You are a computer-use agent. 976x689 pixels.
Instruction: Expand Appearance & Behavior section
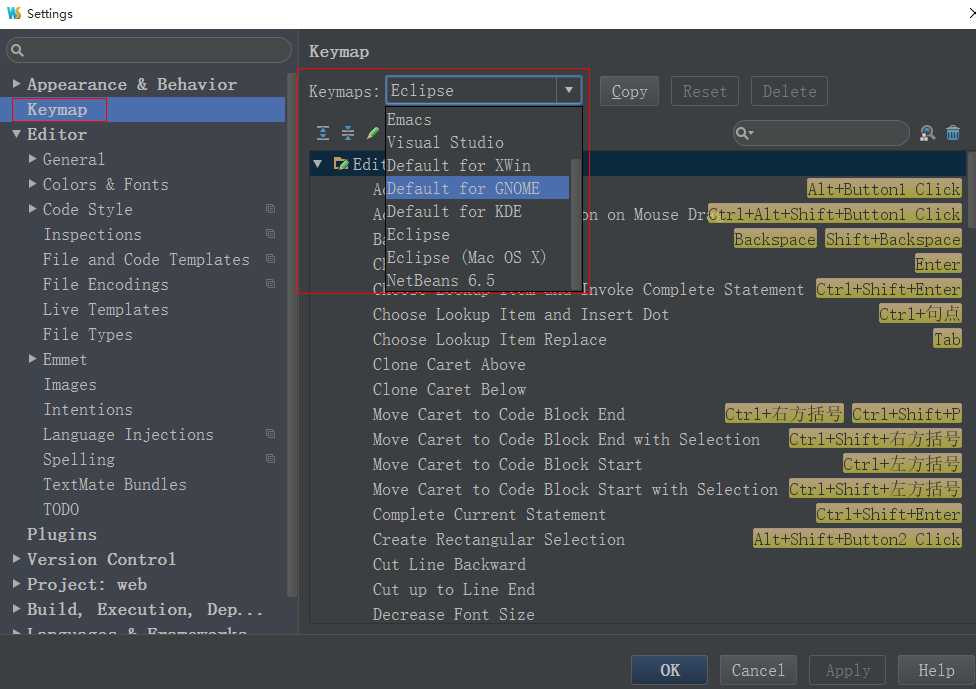coord(16,83)
